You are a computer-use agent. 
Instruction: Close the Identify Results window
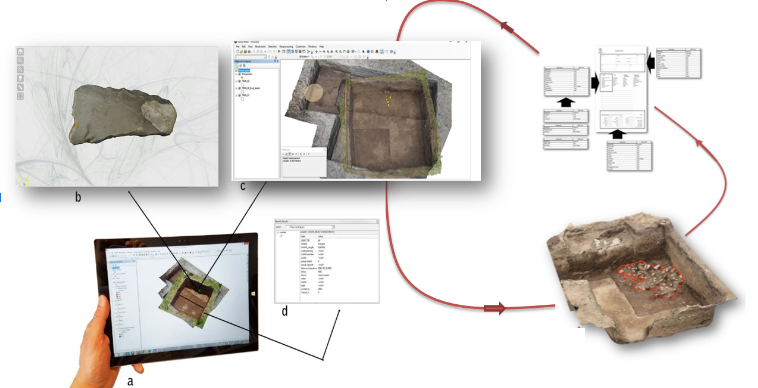pyautogui.click(x=378, y=221)
